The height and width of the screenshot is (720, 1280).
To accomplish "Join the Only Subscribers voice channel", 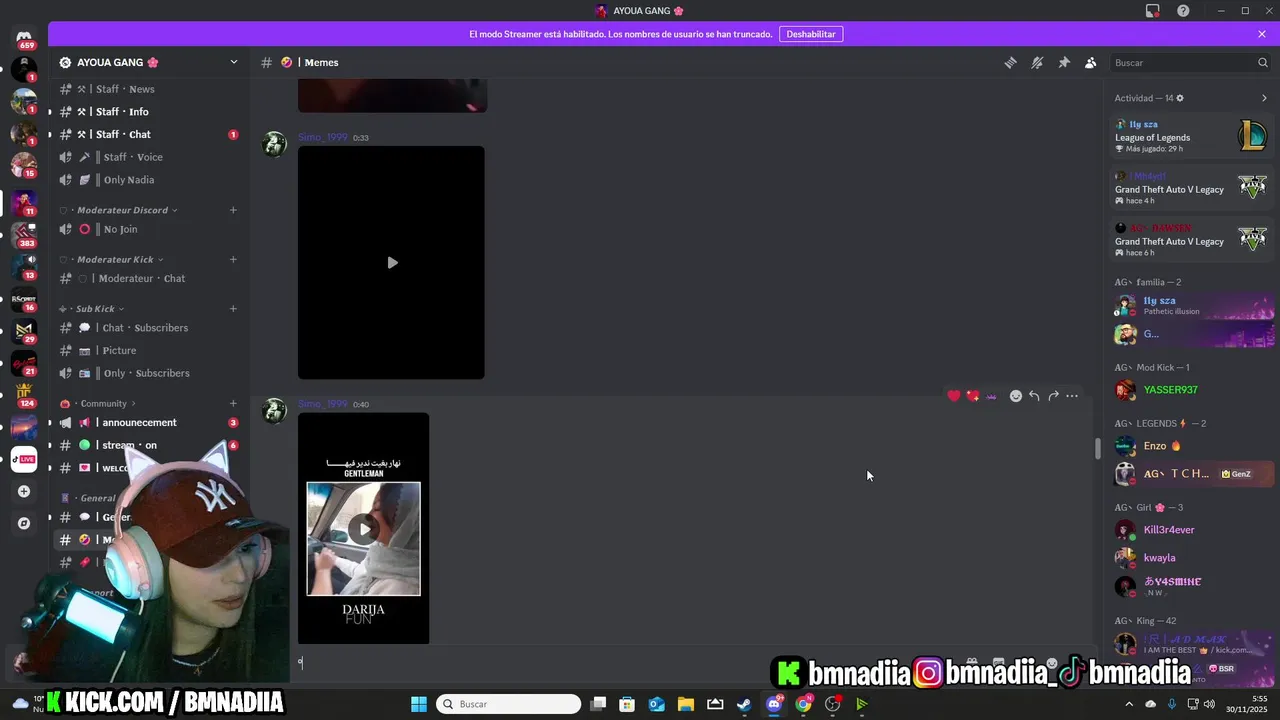I will pos(148,373).
